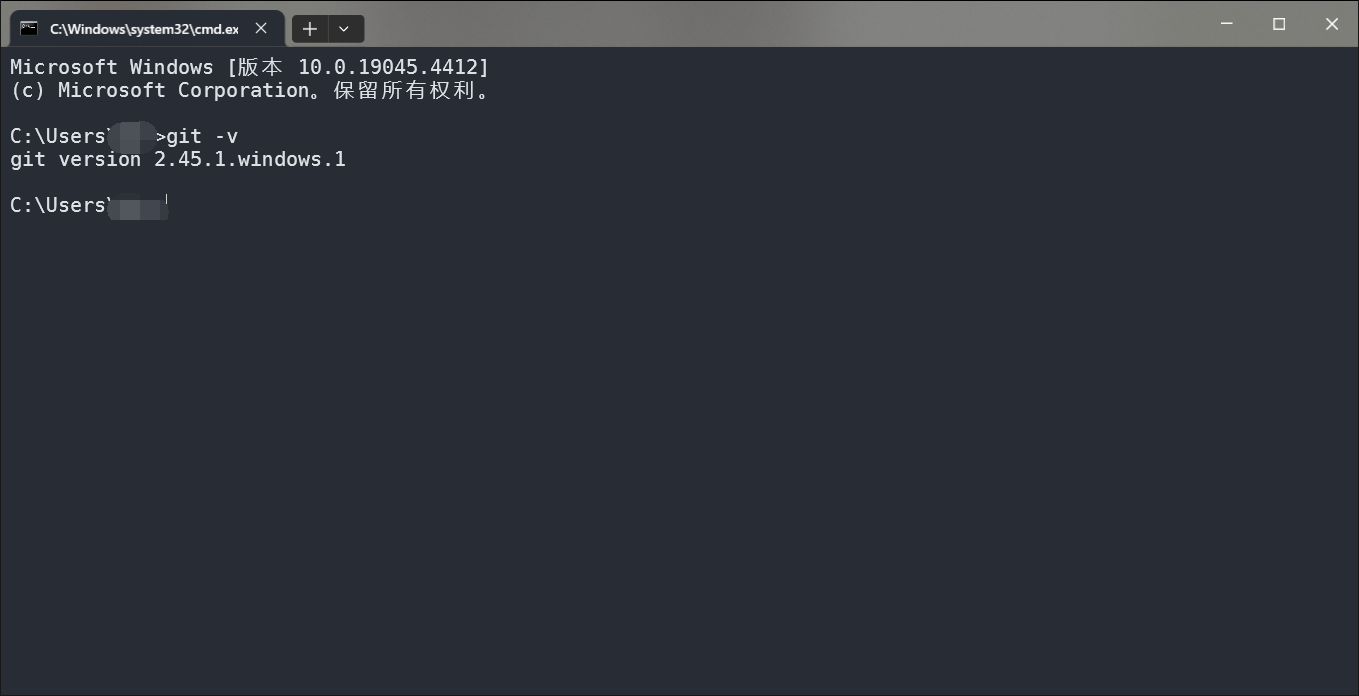Expand the new tab profile dropdown
Viewport: 1359px width, 696px height.
click(x=344, y=29)
